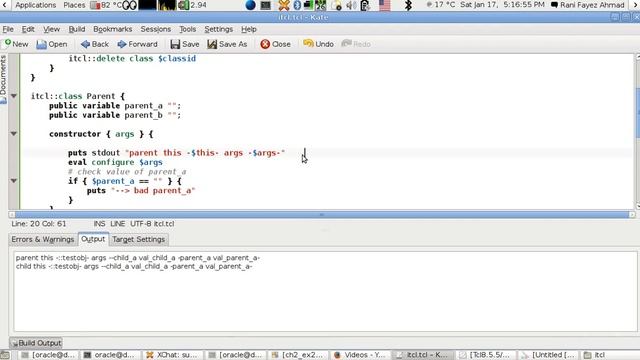The height and width of the screenshot is (360, 640).
Task: Switch to [ch2_ex2... taskbar window
Action: tap(298, 355)
